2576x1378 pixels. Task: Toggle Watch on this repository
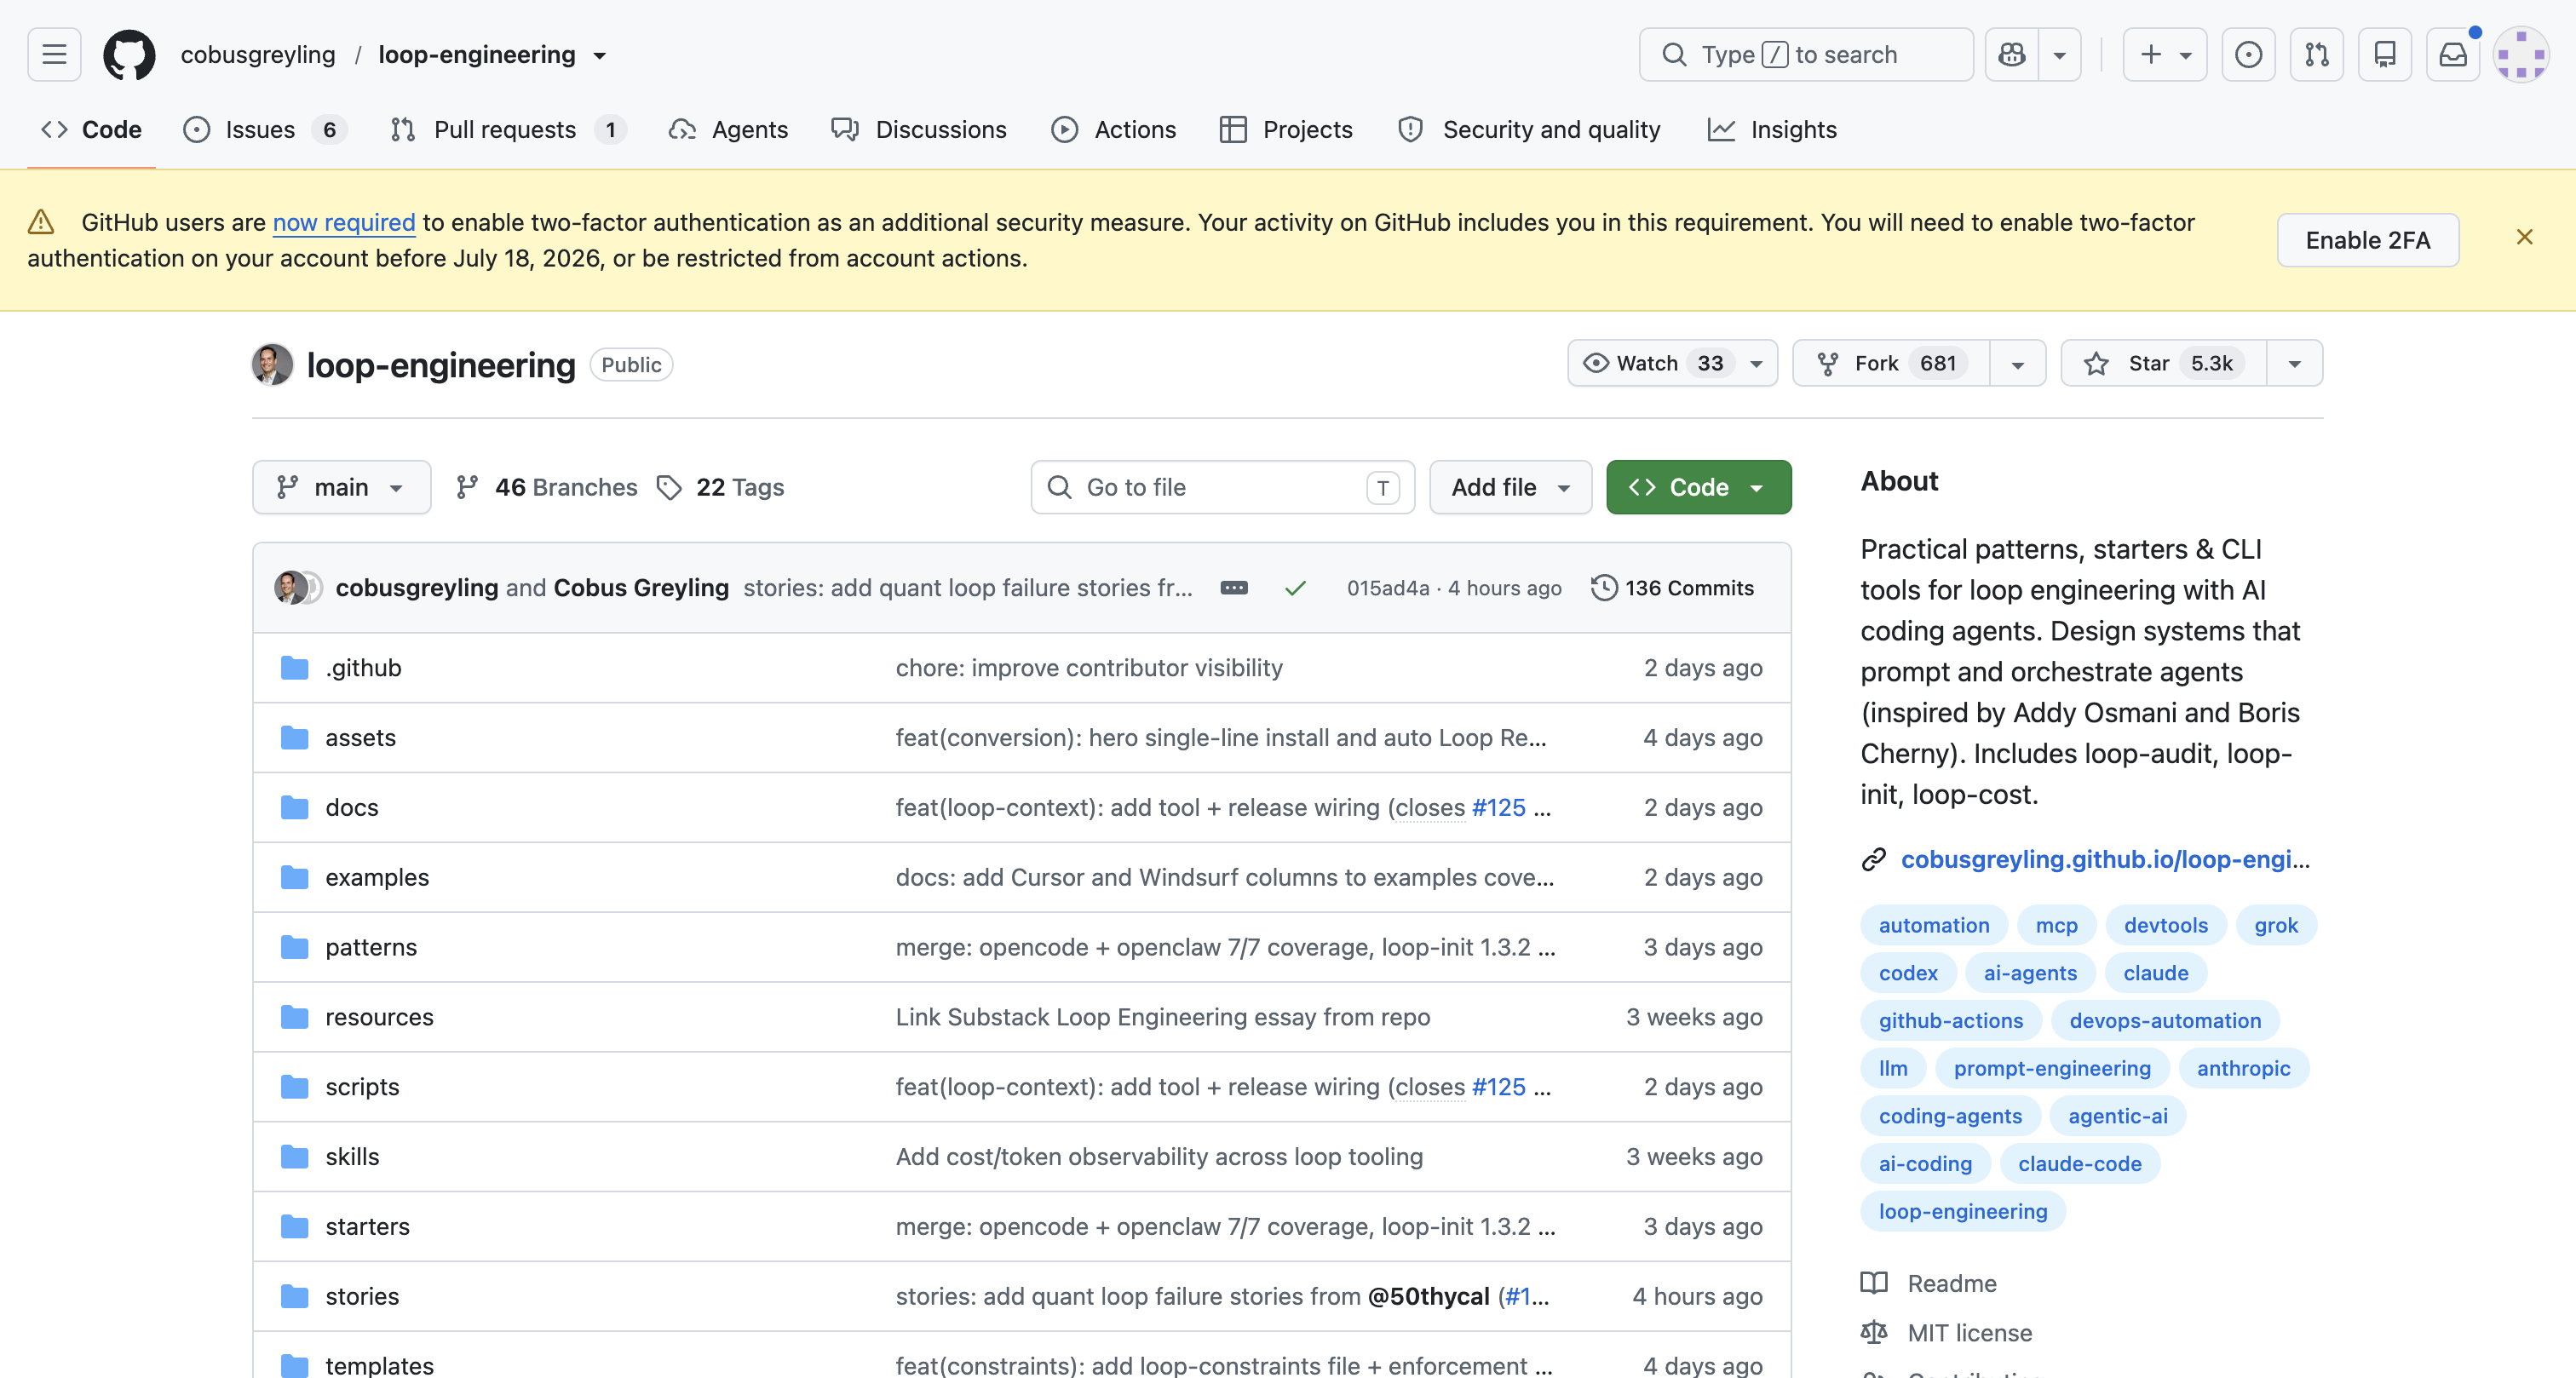point(1672,363)
